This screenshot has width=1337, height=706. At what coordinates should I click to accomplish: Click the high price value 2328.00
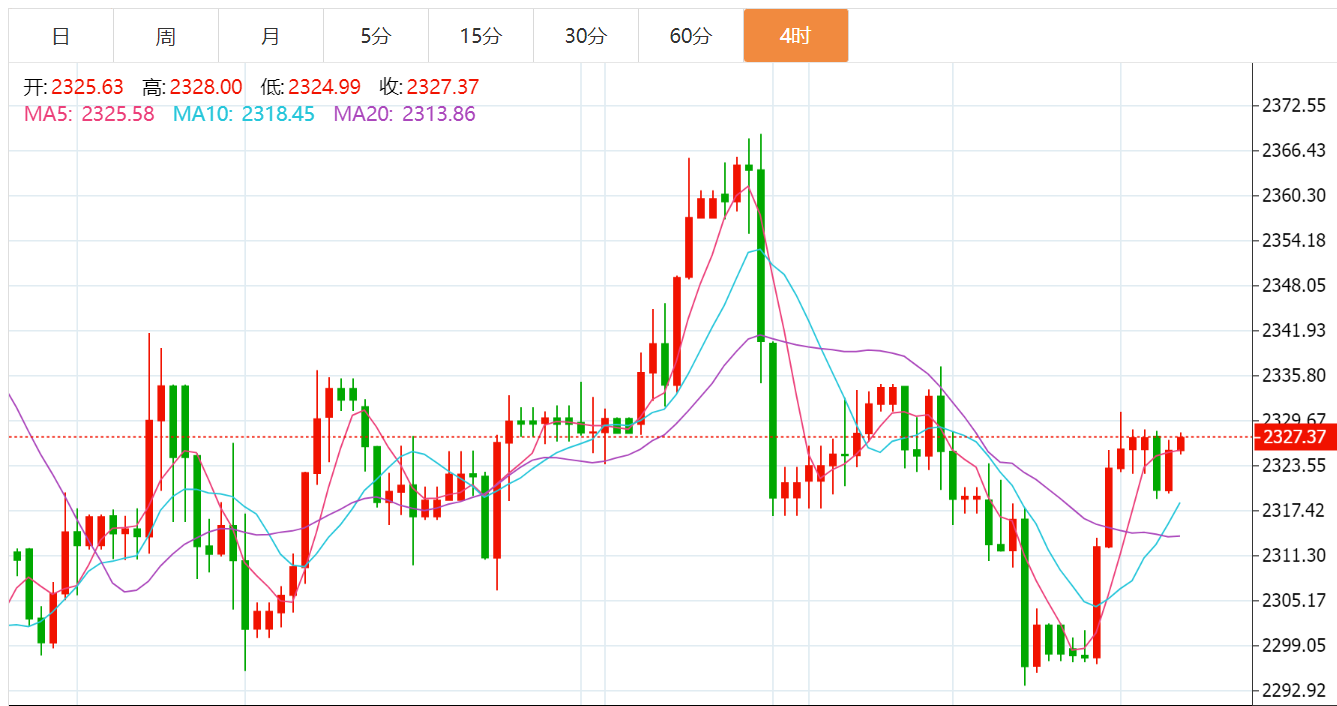[205, 88]
